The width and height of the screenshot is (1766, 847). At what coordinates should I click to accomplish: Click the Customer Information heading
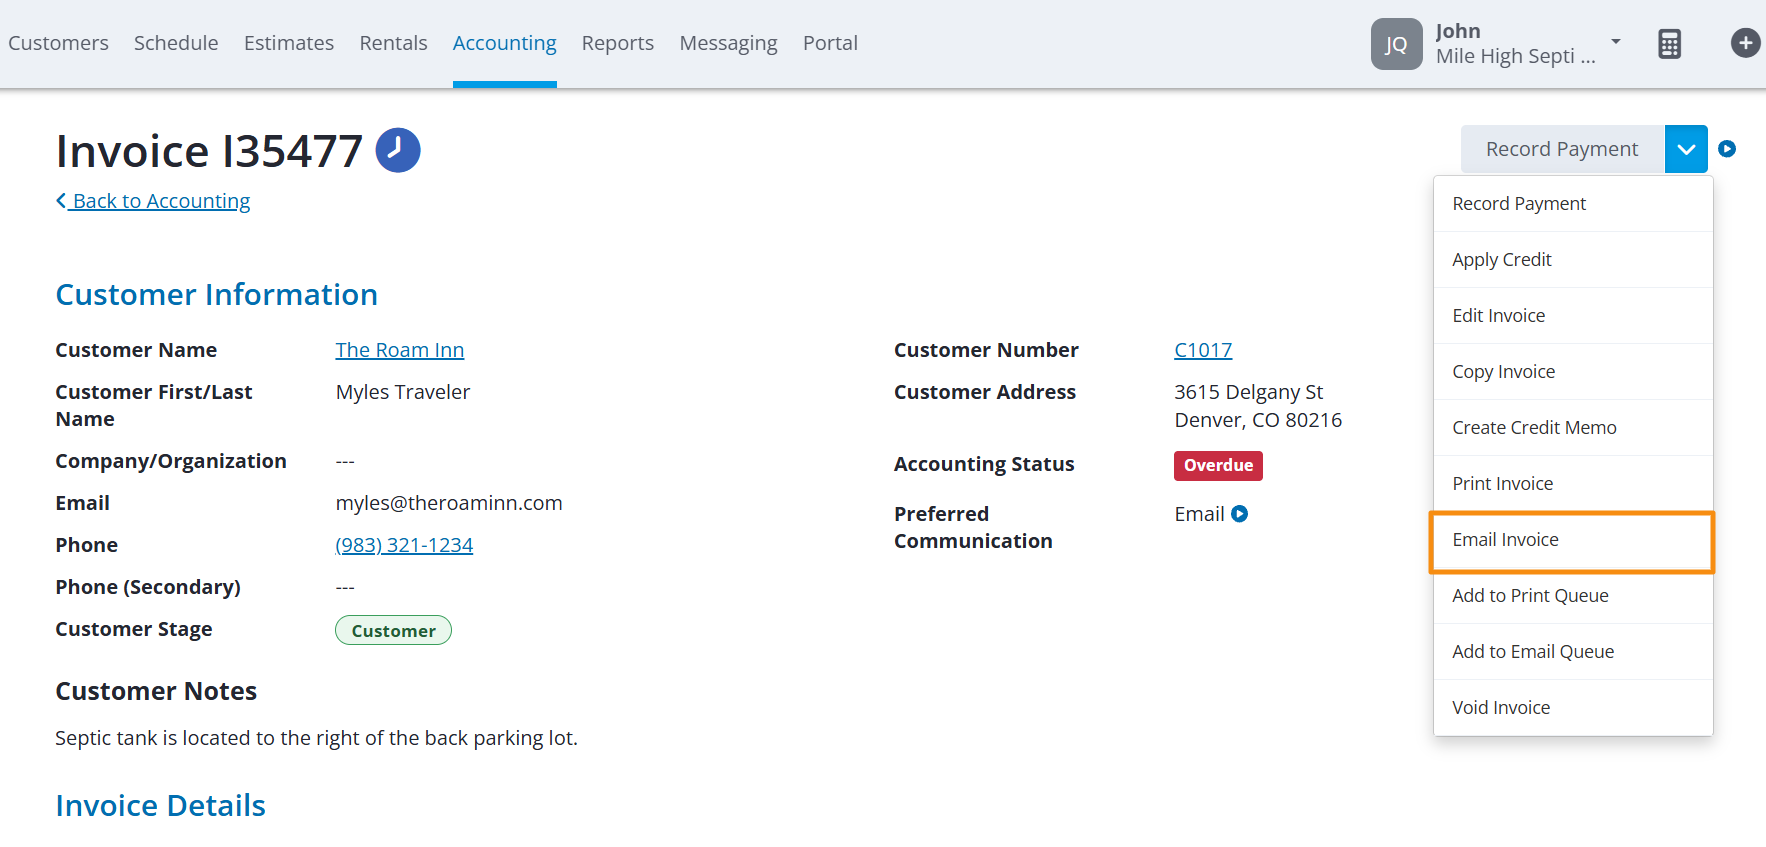[x=217, y=295]
